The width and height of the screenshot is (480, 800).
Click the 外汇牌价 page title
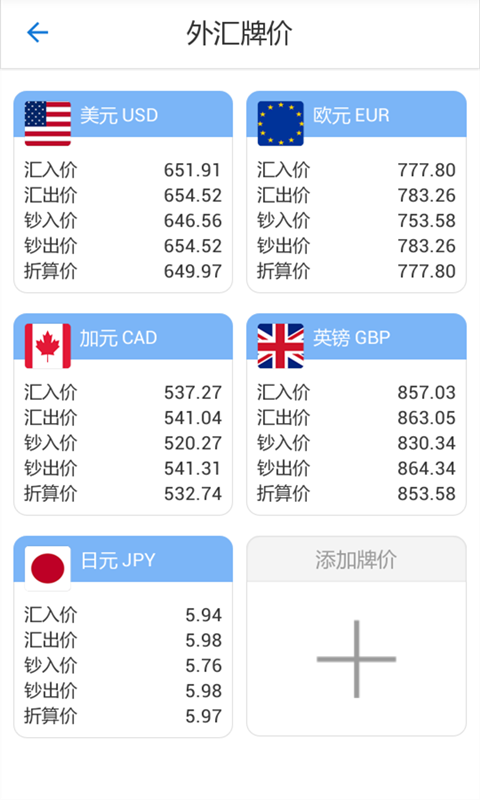tap(239, 33)
